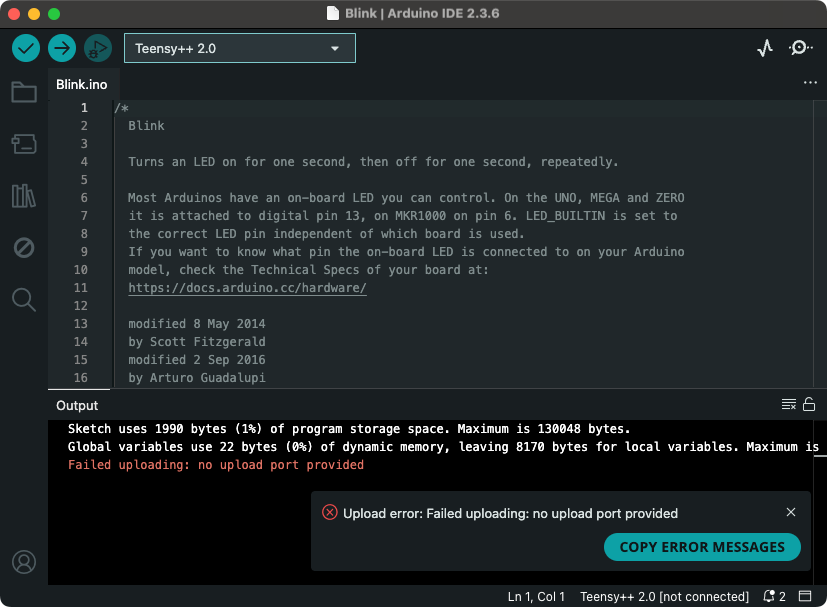Show the Debug sidebar panel

click(24, 248)
